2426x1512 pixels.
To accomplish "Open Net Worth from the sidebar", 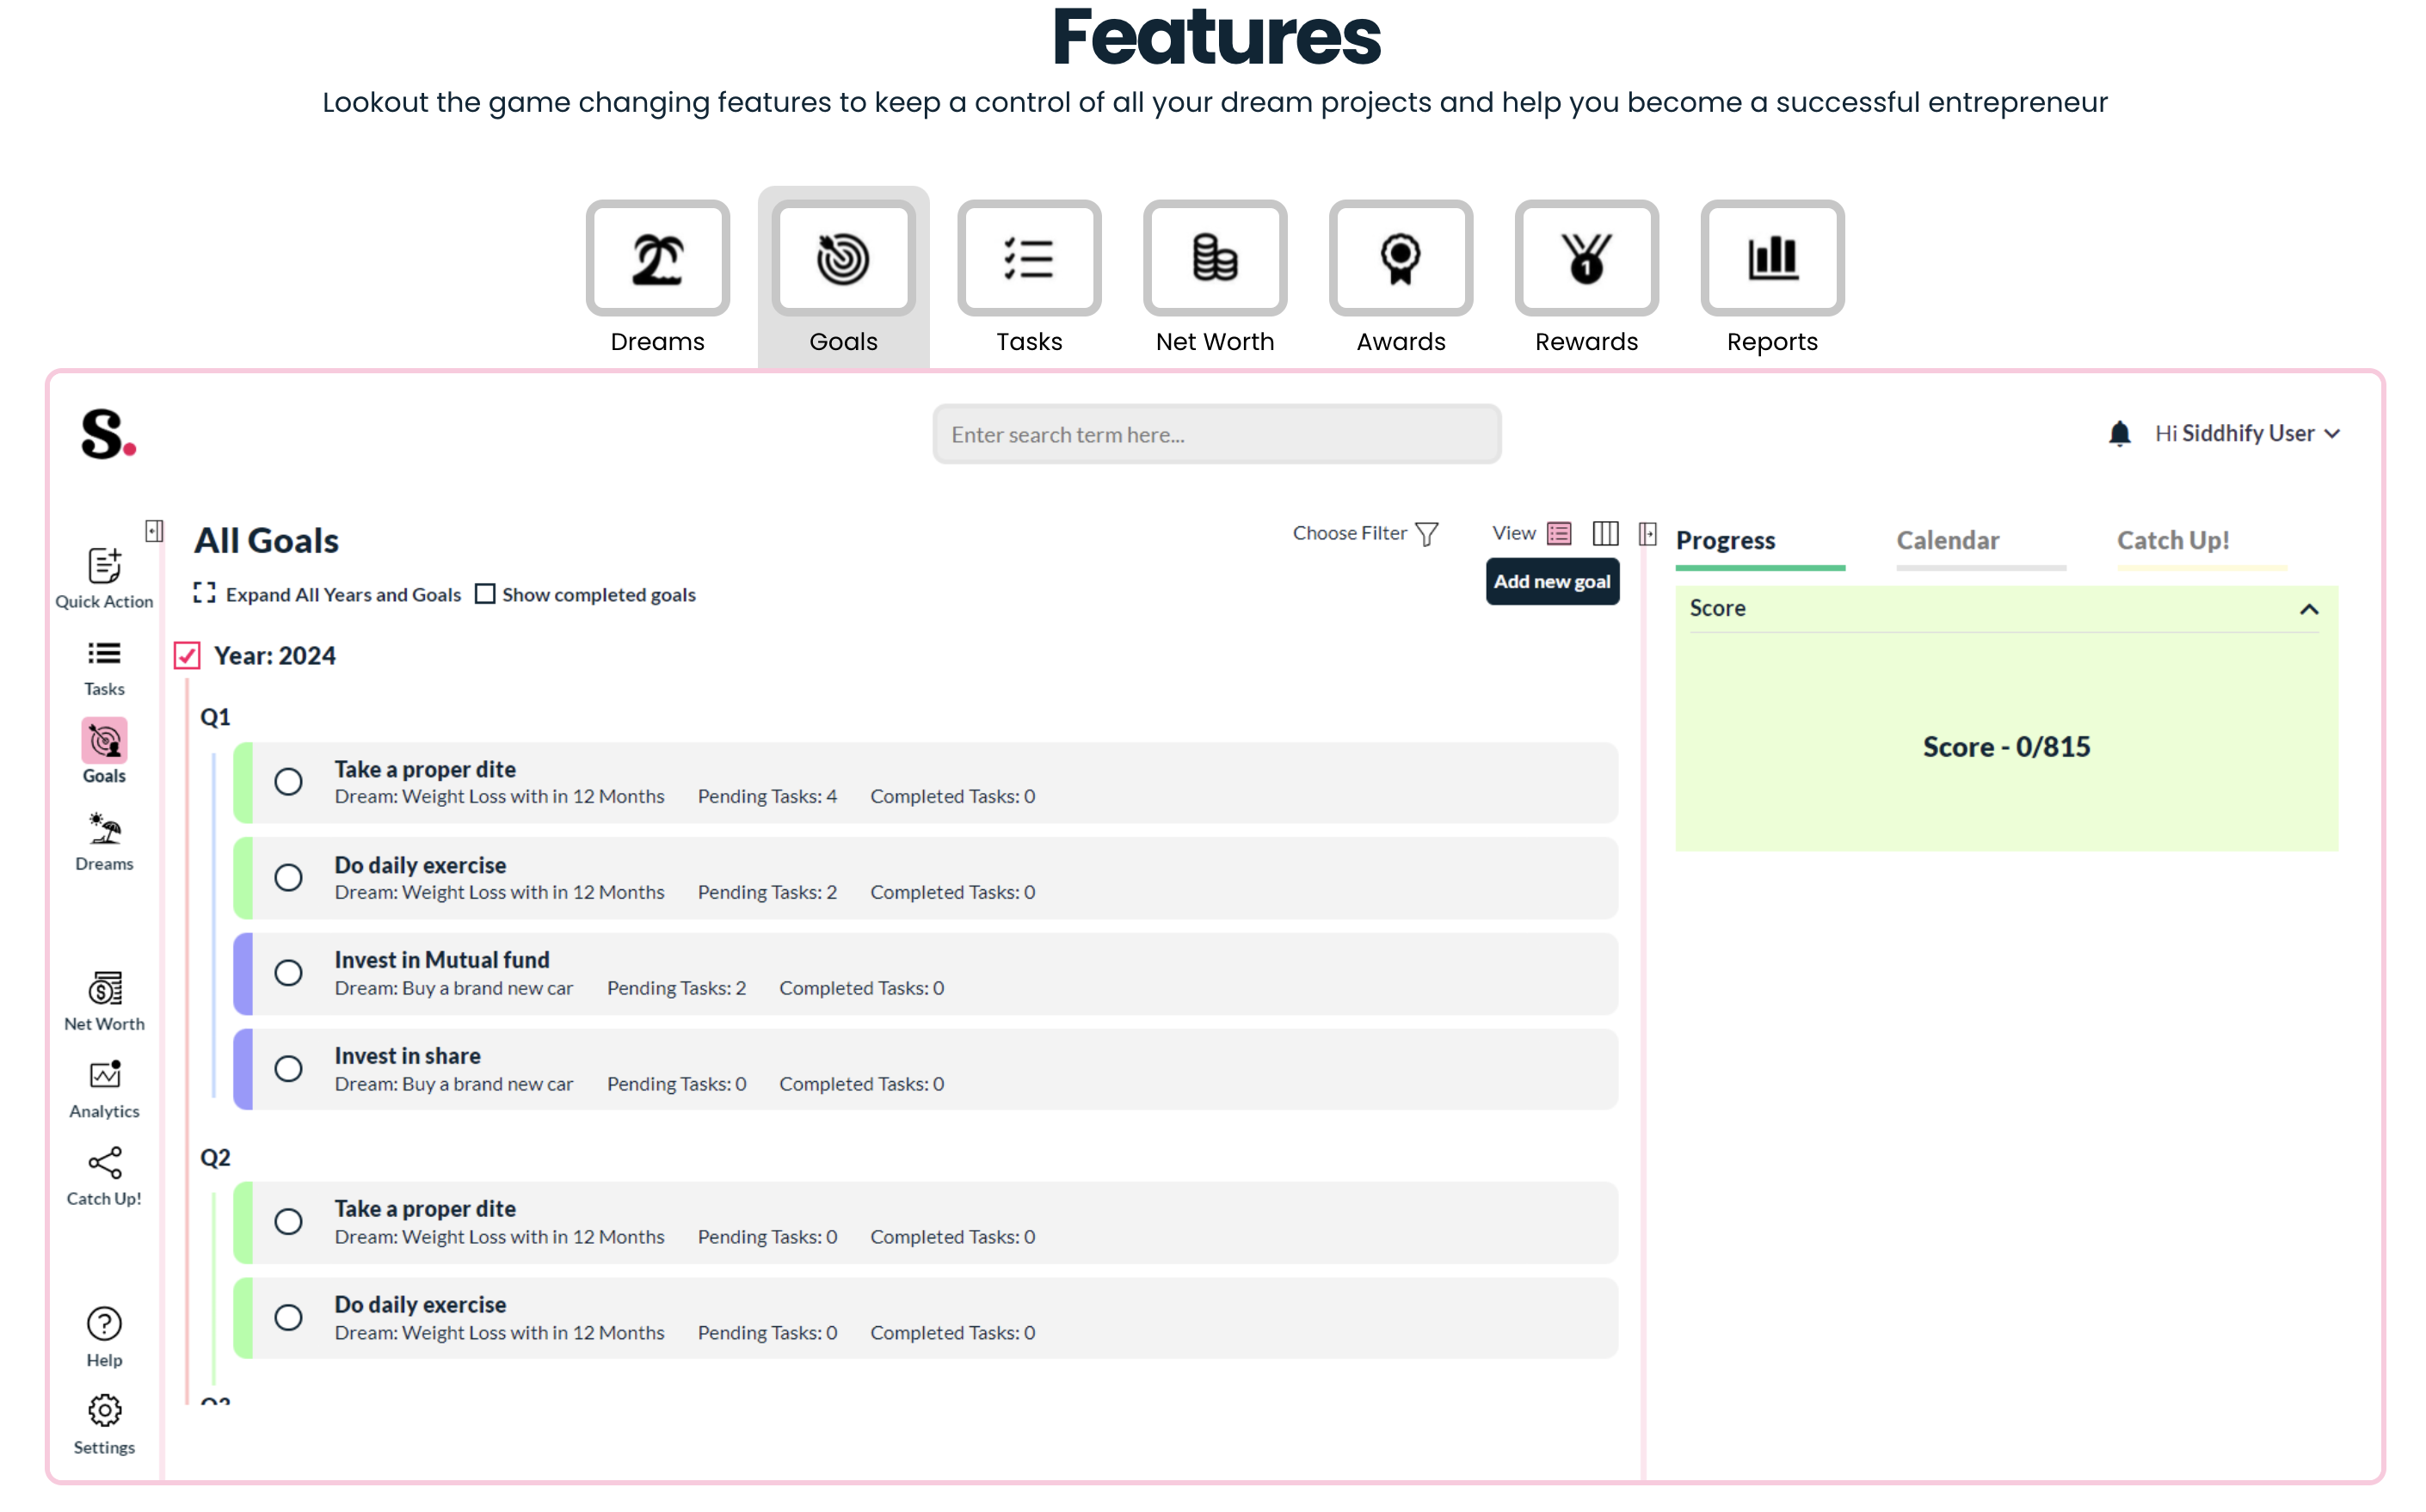I will (x=104, y=990).
